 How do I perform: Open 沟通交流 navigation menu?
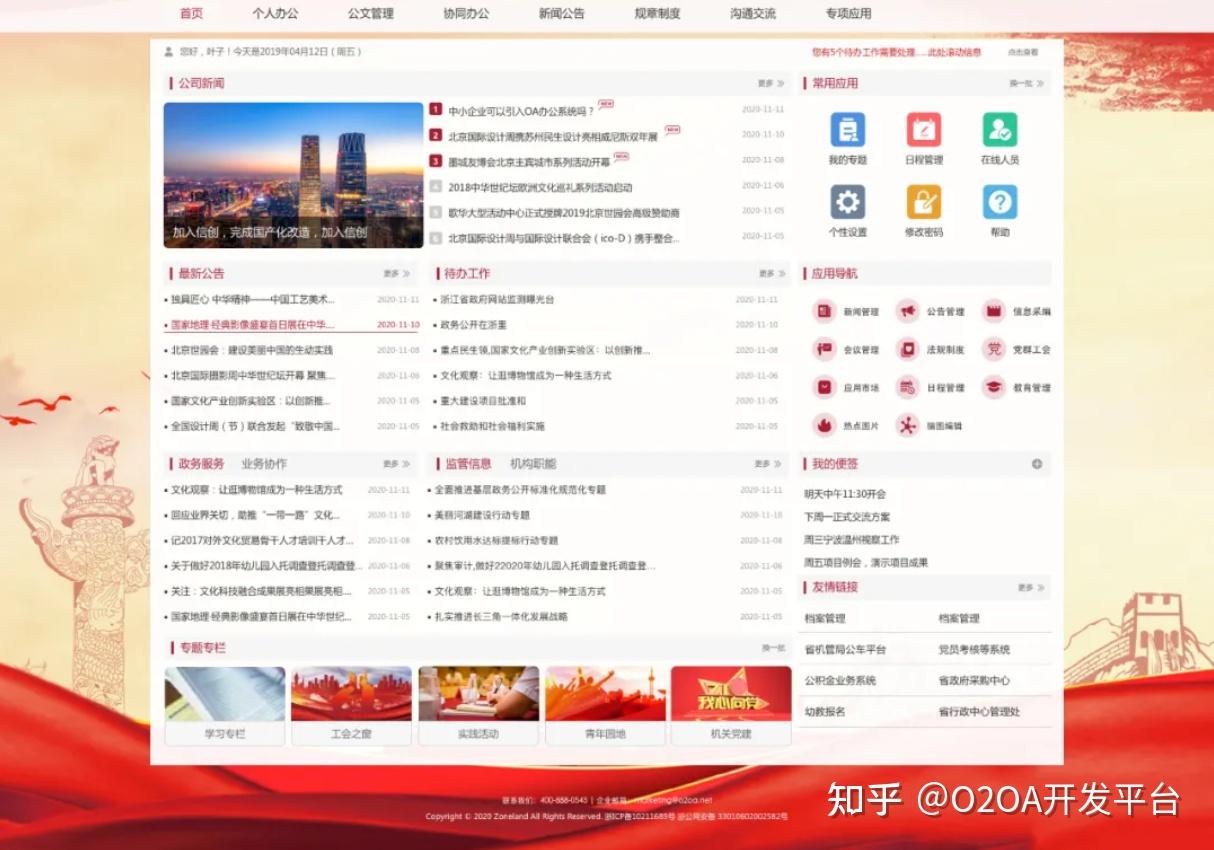tap(753, 14)
